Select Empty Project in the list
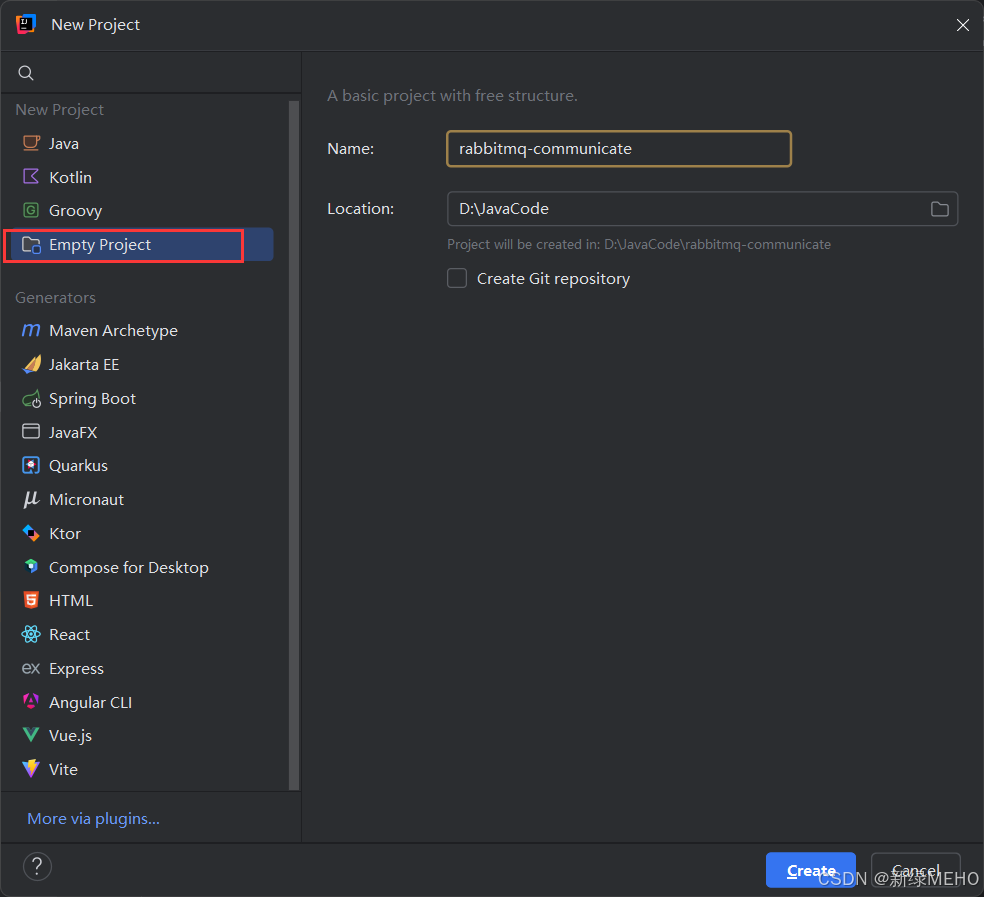Viewport: 984px width, 897px height. point(100,245)
